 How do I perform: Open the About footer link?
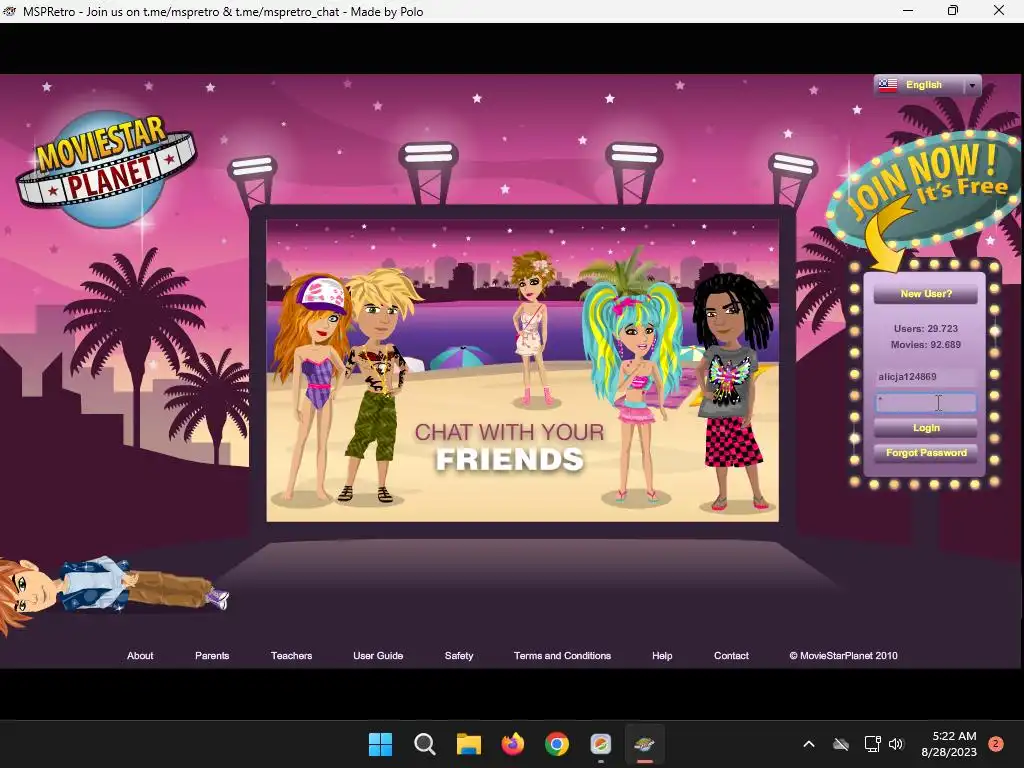140,656
